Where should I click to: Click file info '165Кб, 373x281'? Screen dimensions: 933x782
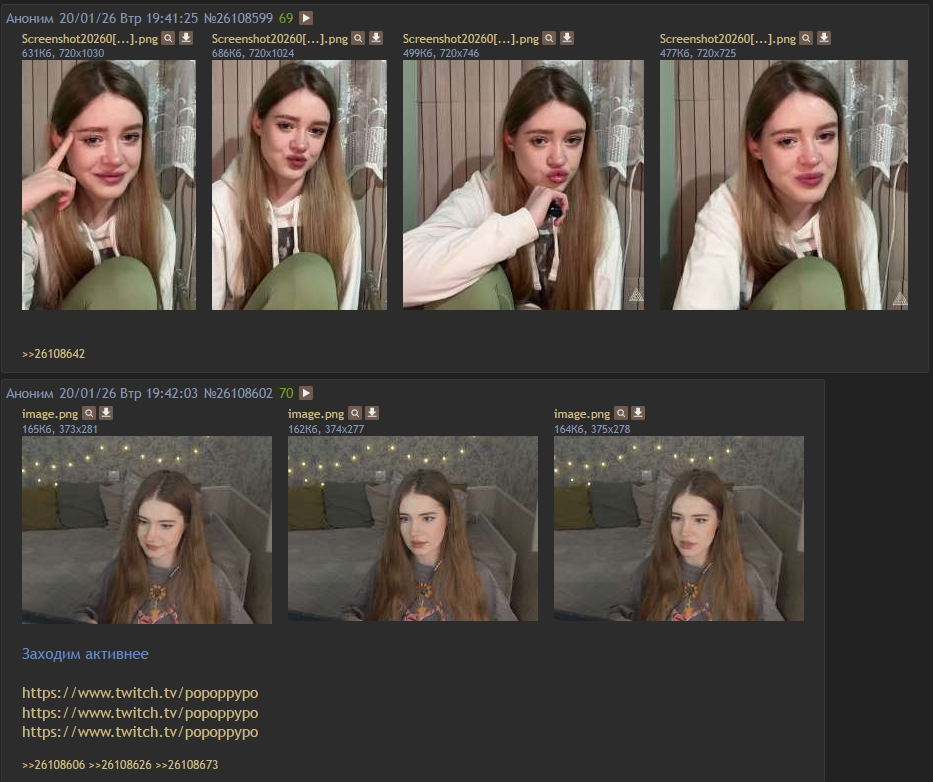[60, 428]
